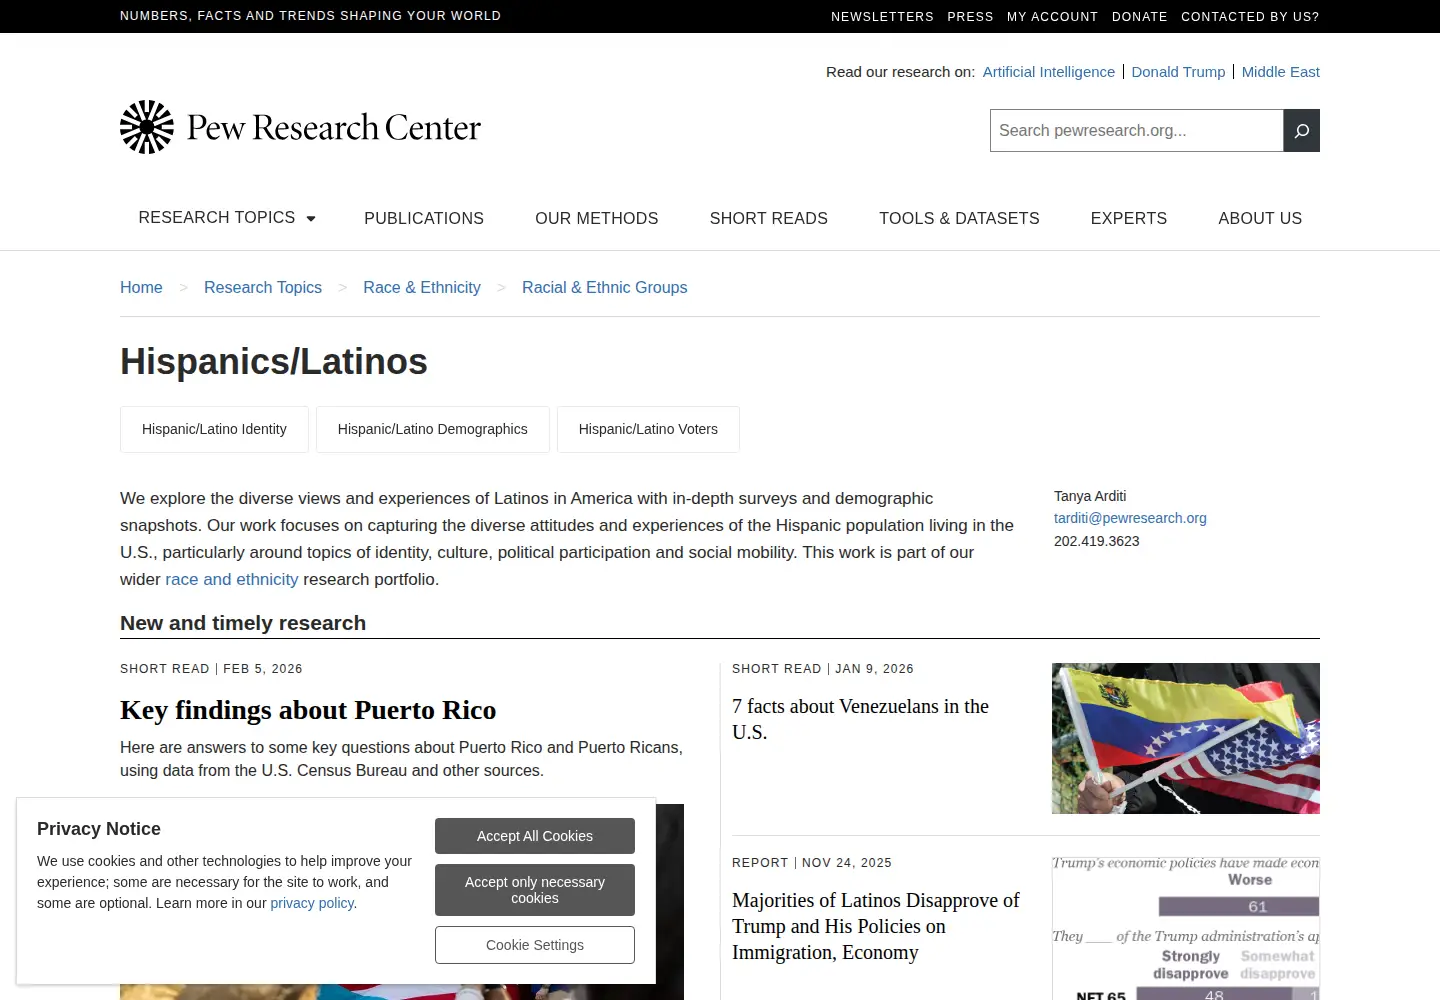Open the Contacted By Us? link

pos(1250,17)
